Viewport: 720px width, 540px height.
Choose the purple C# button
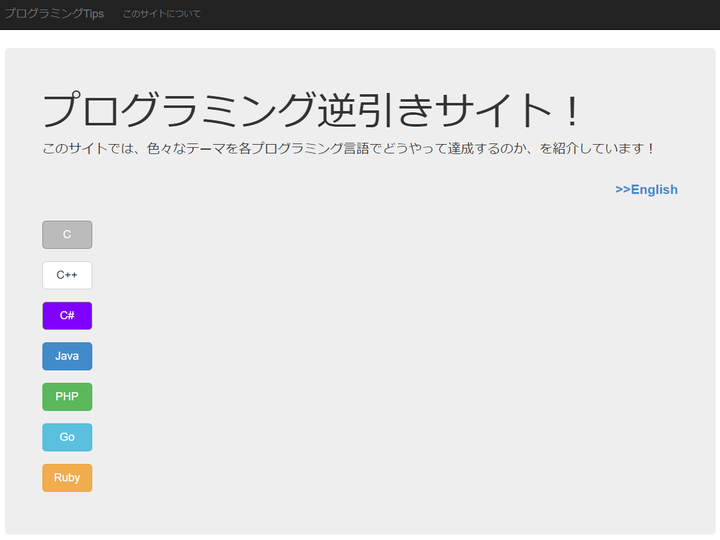click(x=67, y=315)
